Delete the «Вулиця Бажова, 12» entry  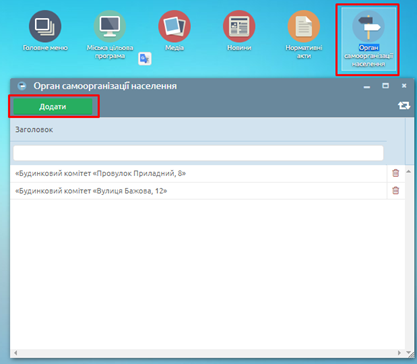tap(396, 191)
